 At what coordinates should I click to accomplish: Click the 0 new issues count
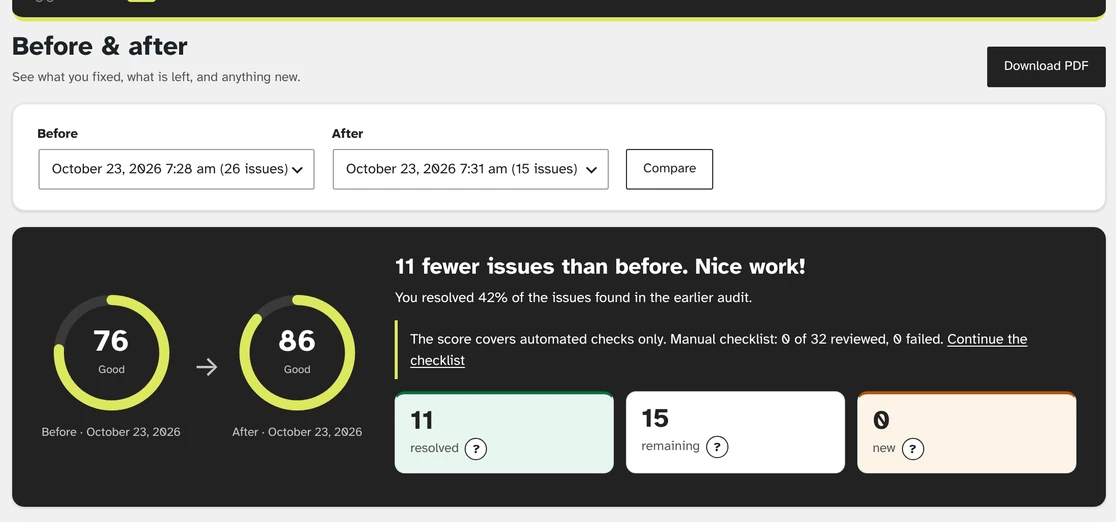(x=881, y=420)
